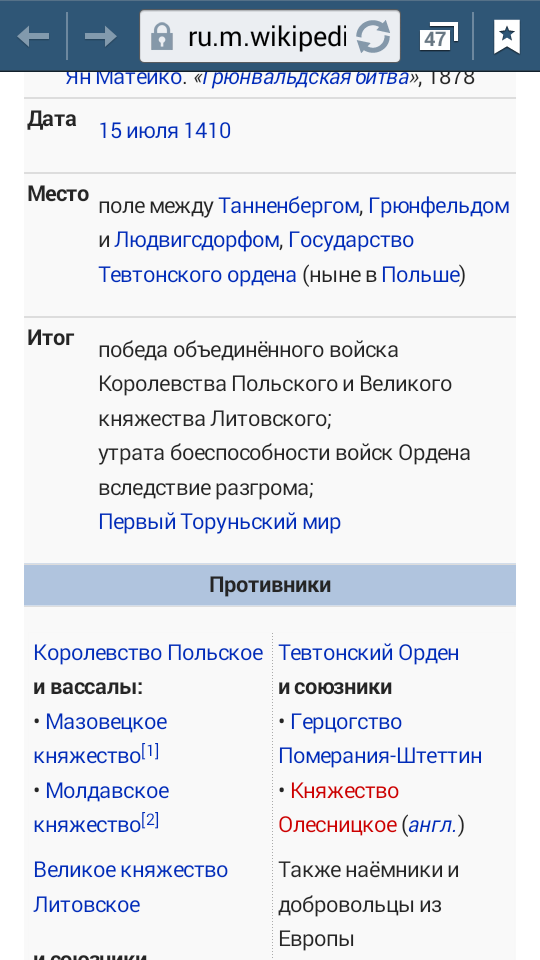Open the Грюнфельдом link
This screenshot has height=960, width=540.
click(440, 206)
